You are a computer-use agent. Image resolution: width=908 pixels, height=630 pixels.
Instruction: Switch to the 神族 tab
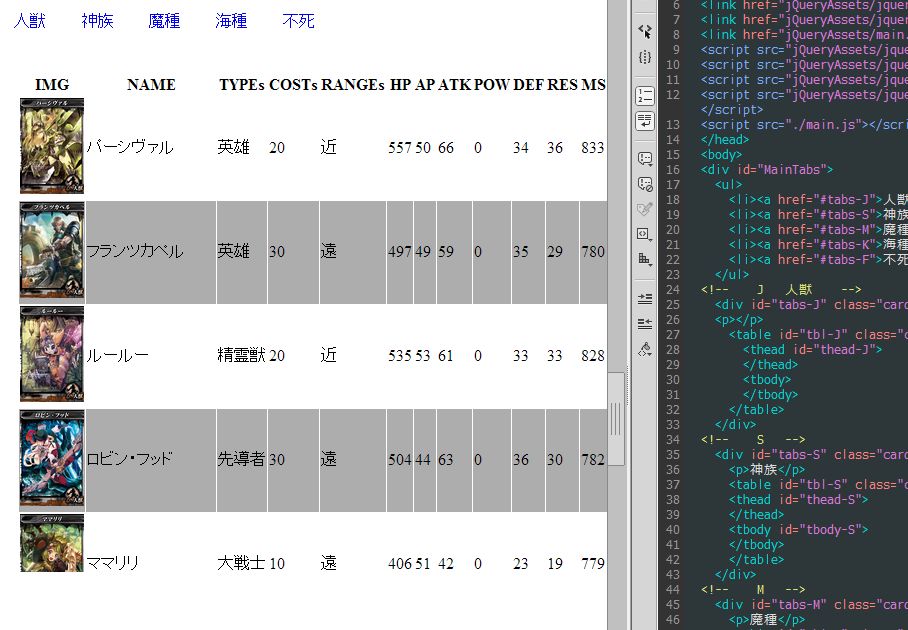(98, 21)
